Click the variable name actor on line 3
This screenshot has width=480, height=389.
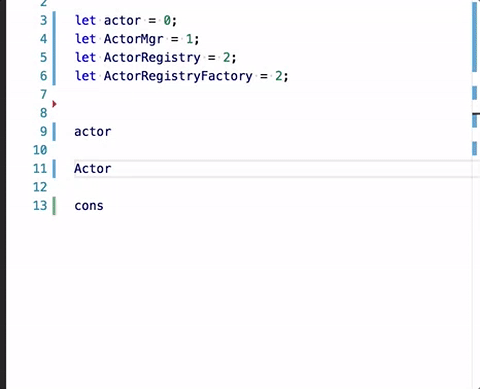tap(122, 21)
